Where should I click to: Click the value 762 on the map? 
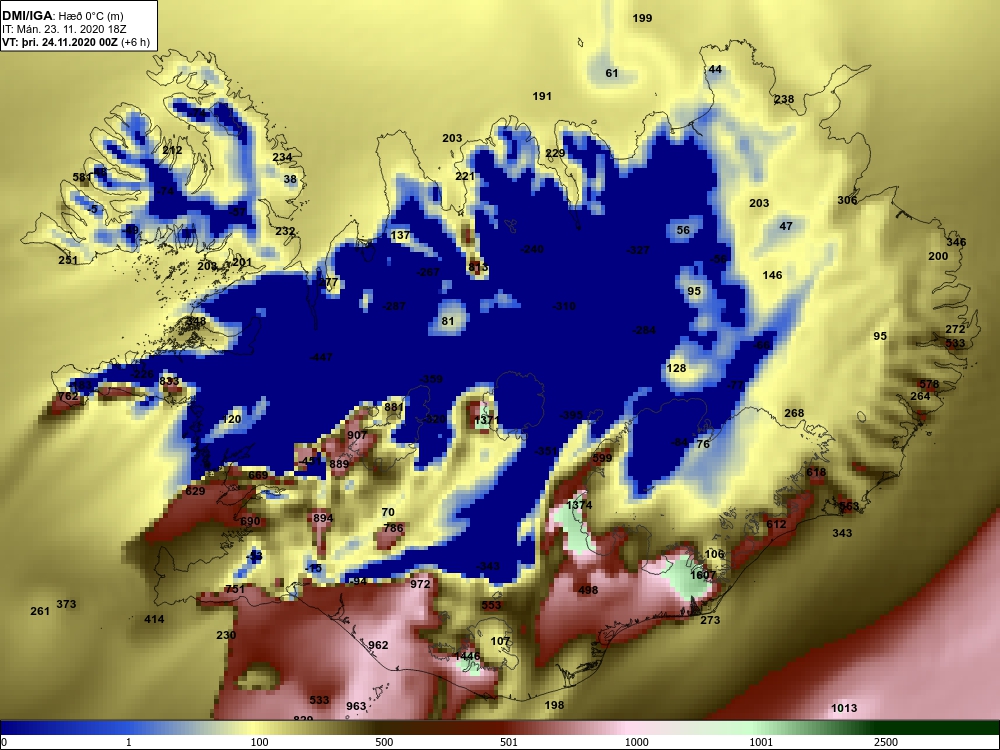(x=68, y=396)
